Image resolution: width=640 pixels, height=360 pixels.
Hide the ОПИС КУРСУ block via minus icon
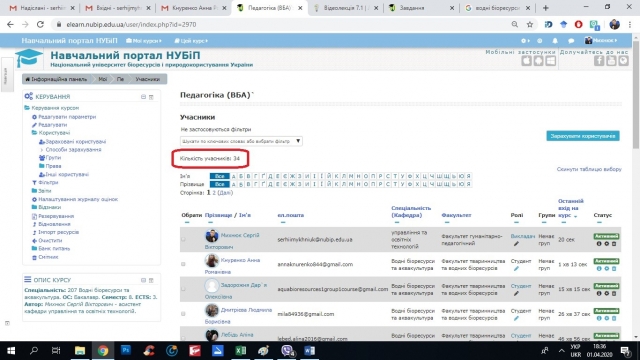click(x=143, y=280)
